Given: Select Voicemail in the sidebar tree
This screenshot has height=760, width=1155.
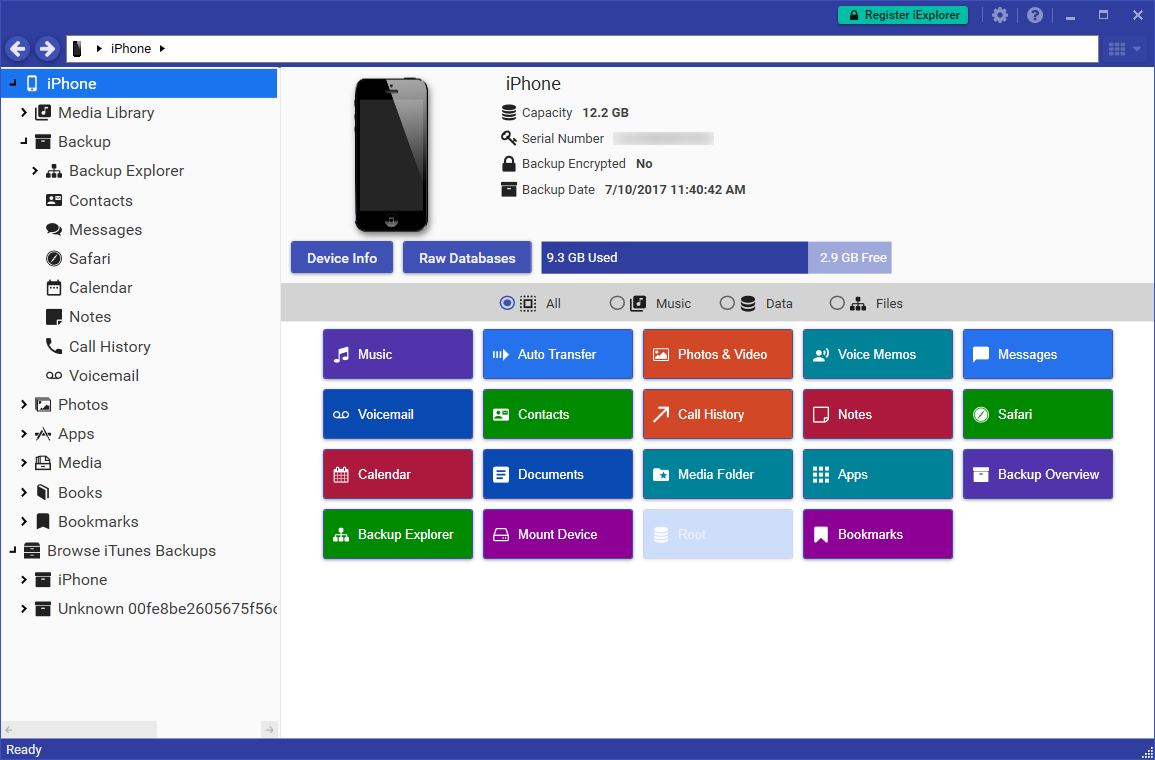Looking at the screenshot, I should pos(104,376).
